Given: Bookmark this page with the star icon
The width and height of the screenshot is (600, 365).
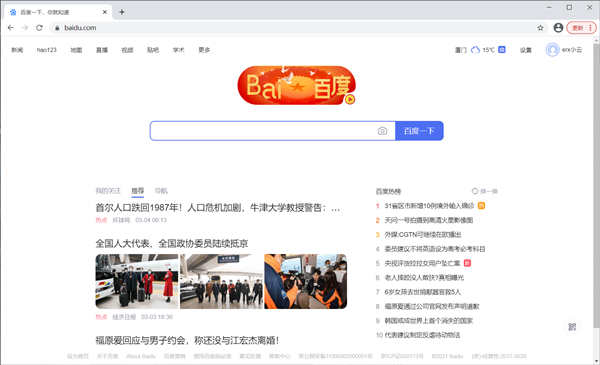Looking at the screenshot, I should (540, 28).
